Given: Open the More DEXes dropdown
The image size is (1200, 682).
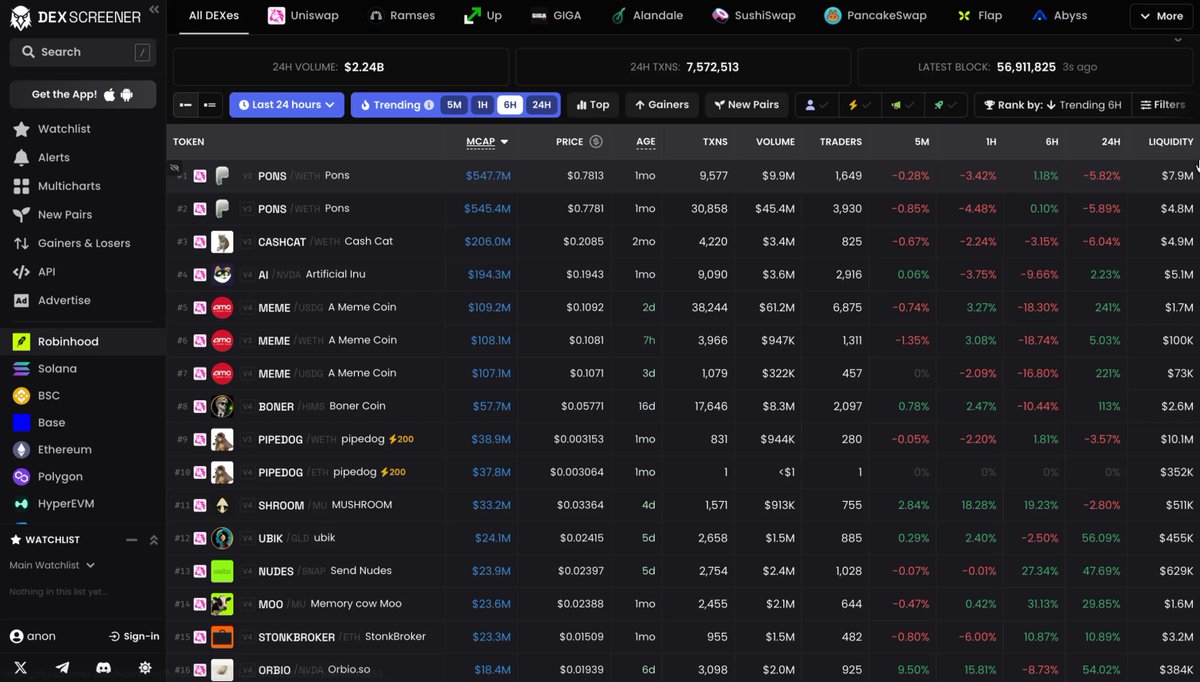Looking at the screenshot, I should click(x=1161, y=16).
